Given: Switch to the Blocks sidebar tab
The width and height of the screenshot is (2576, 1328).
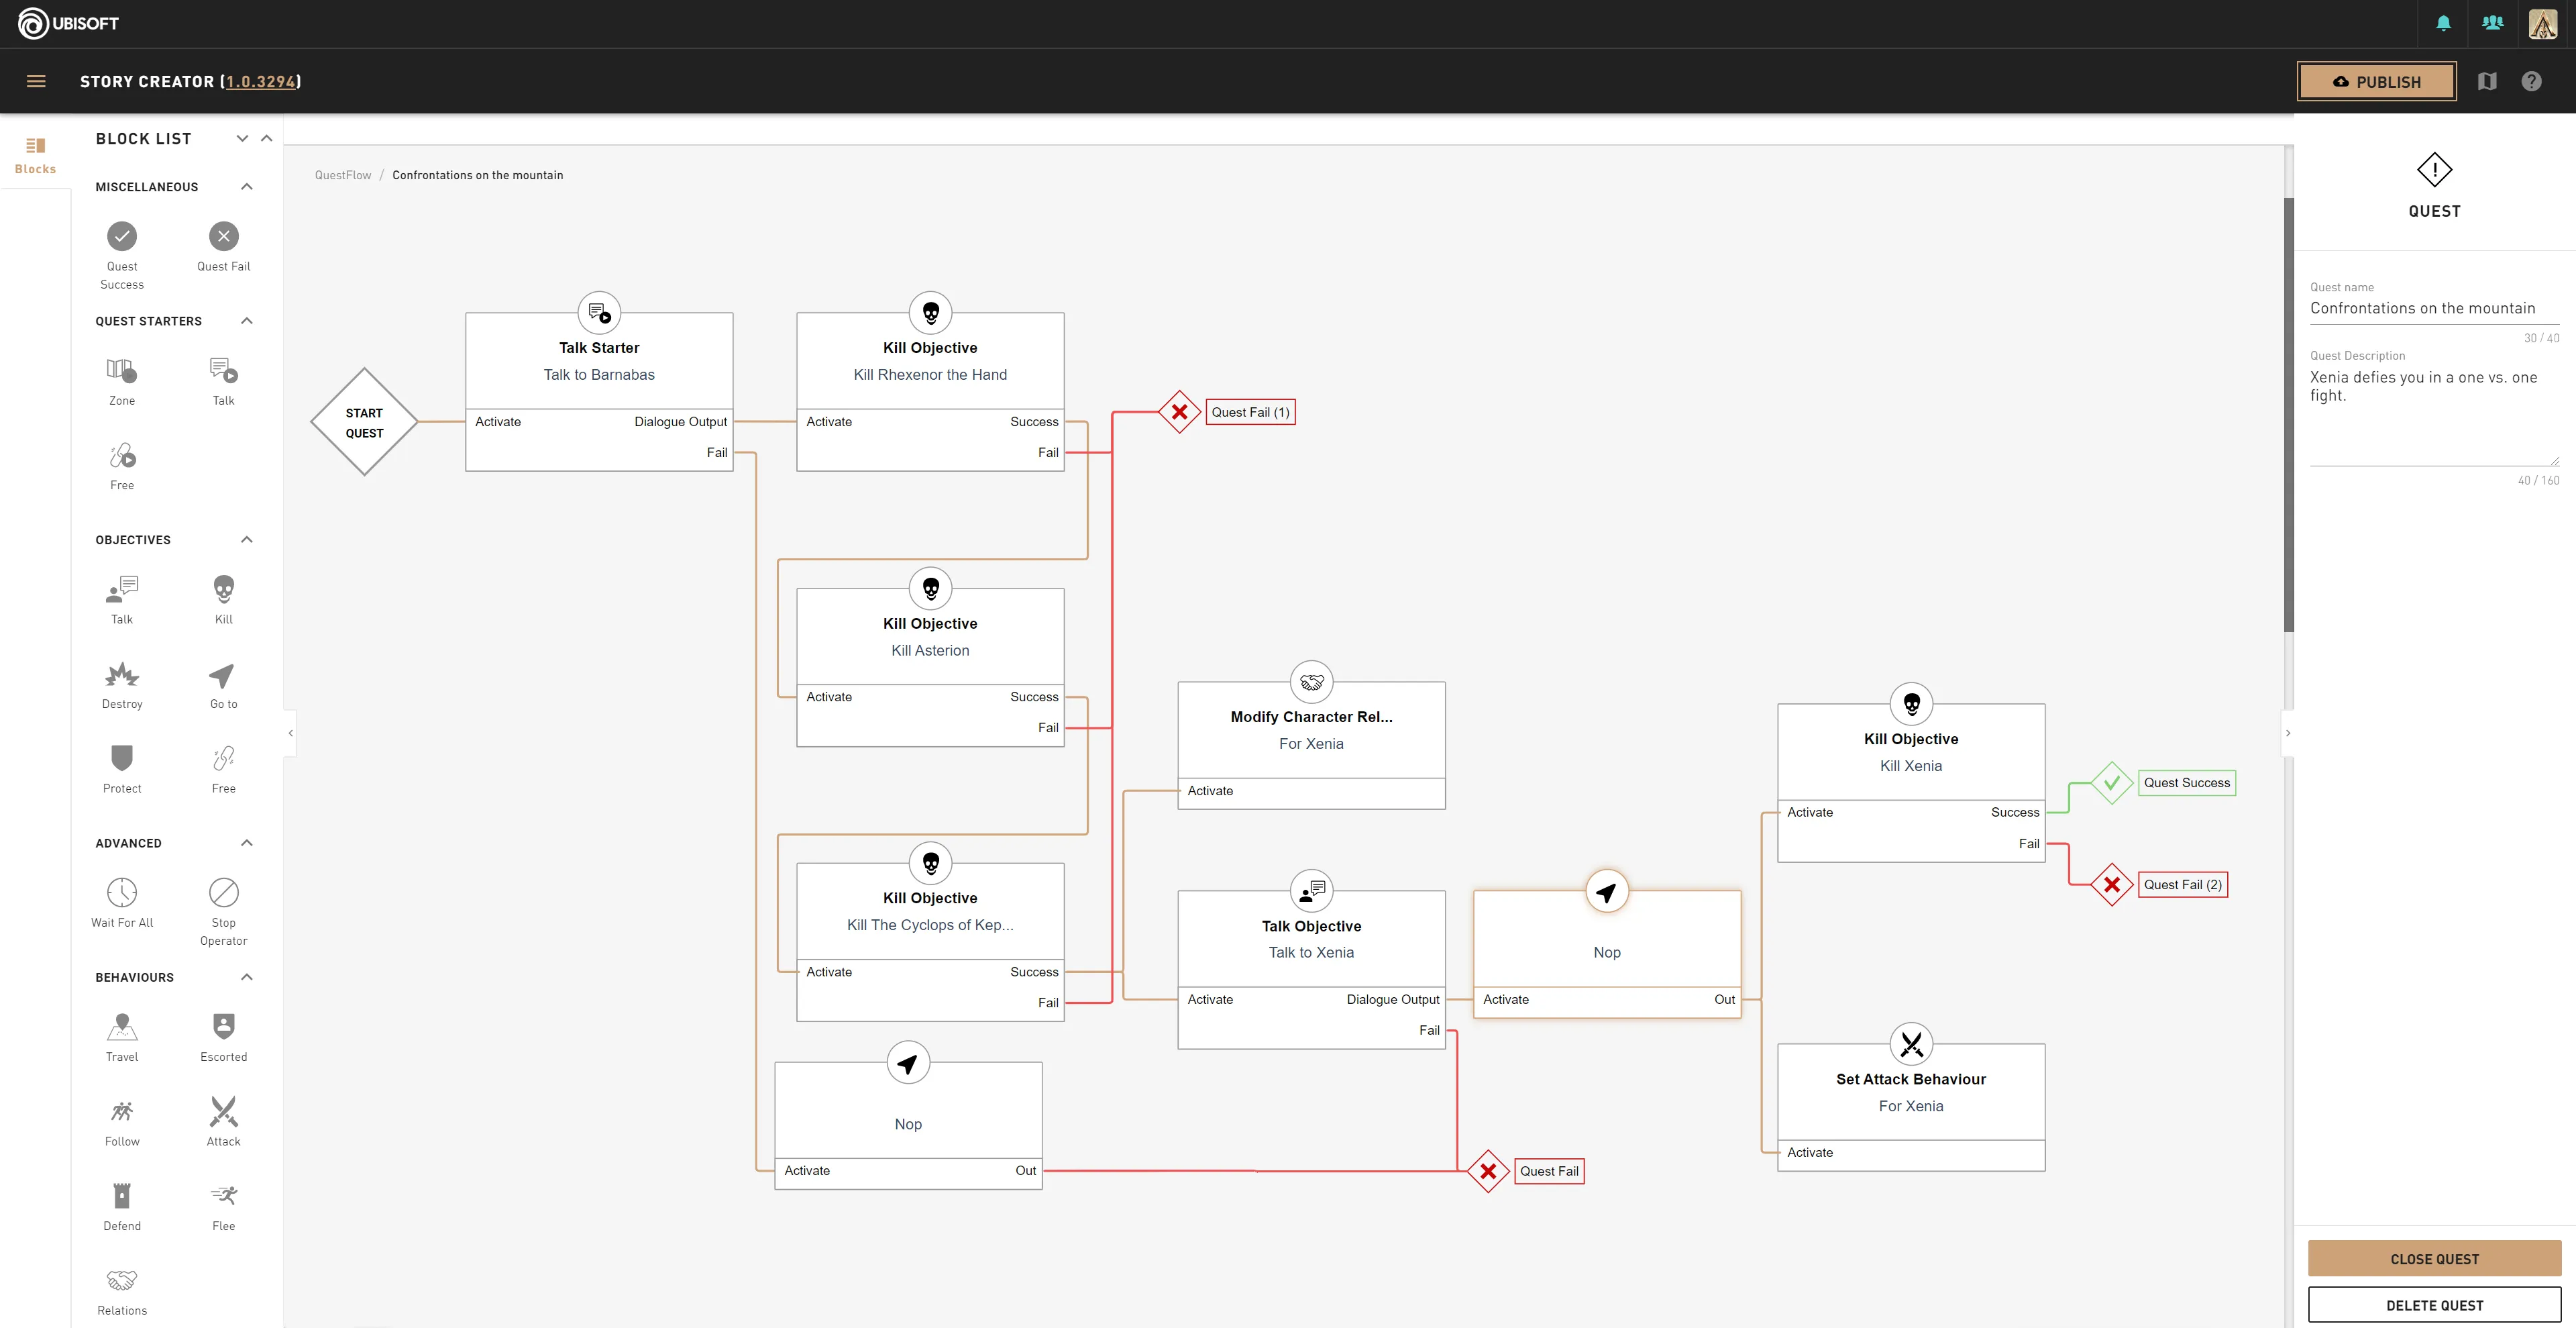Looking at the screenshot, I should coord(35,155).
